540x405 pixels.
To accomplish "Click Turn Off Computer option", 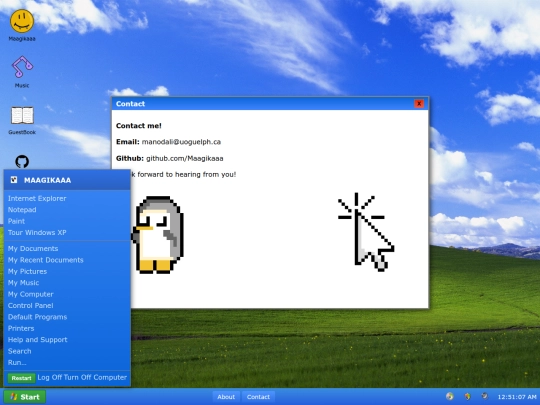I will point(95,377).
